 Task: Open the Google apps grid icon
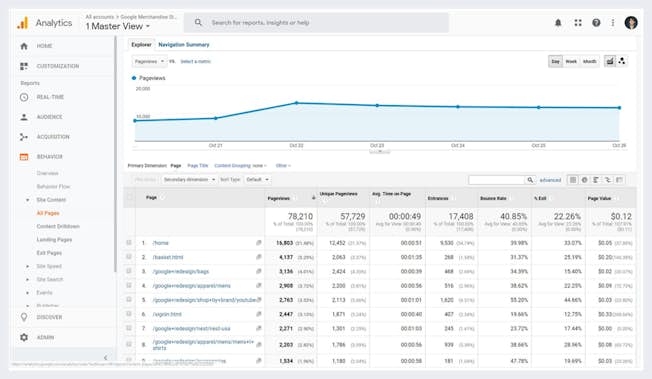(x=578, y=23)
